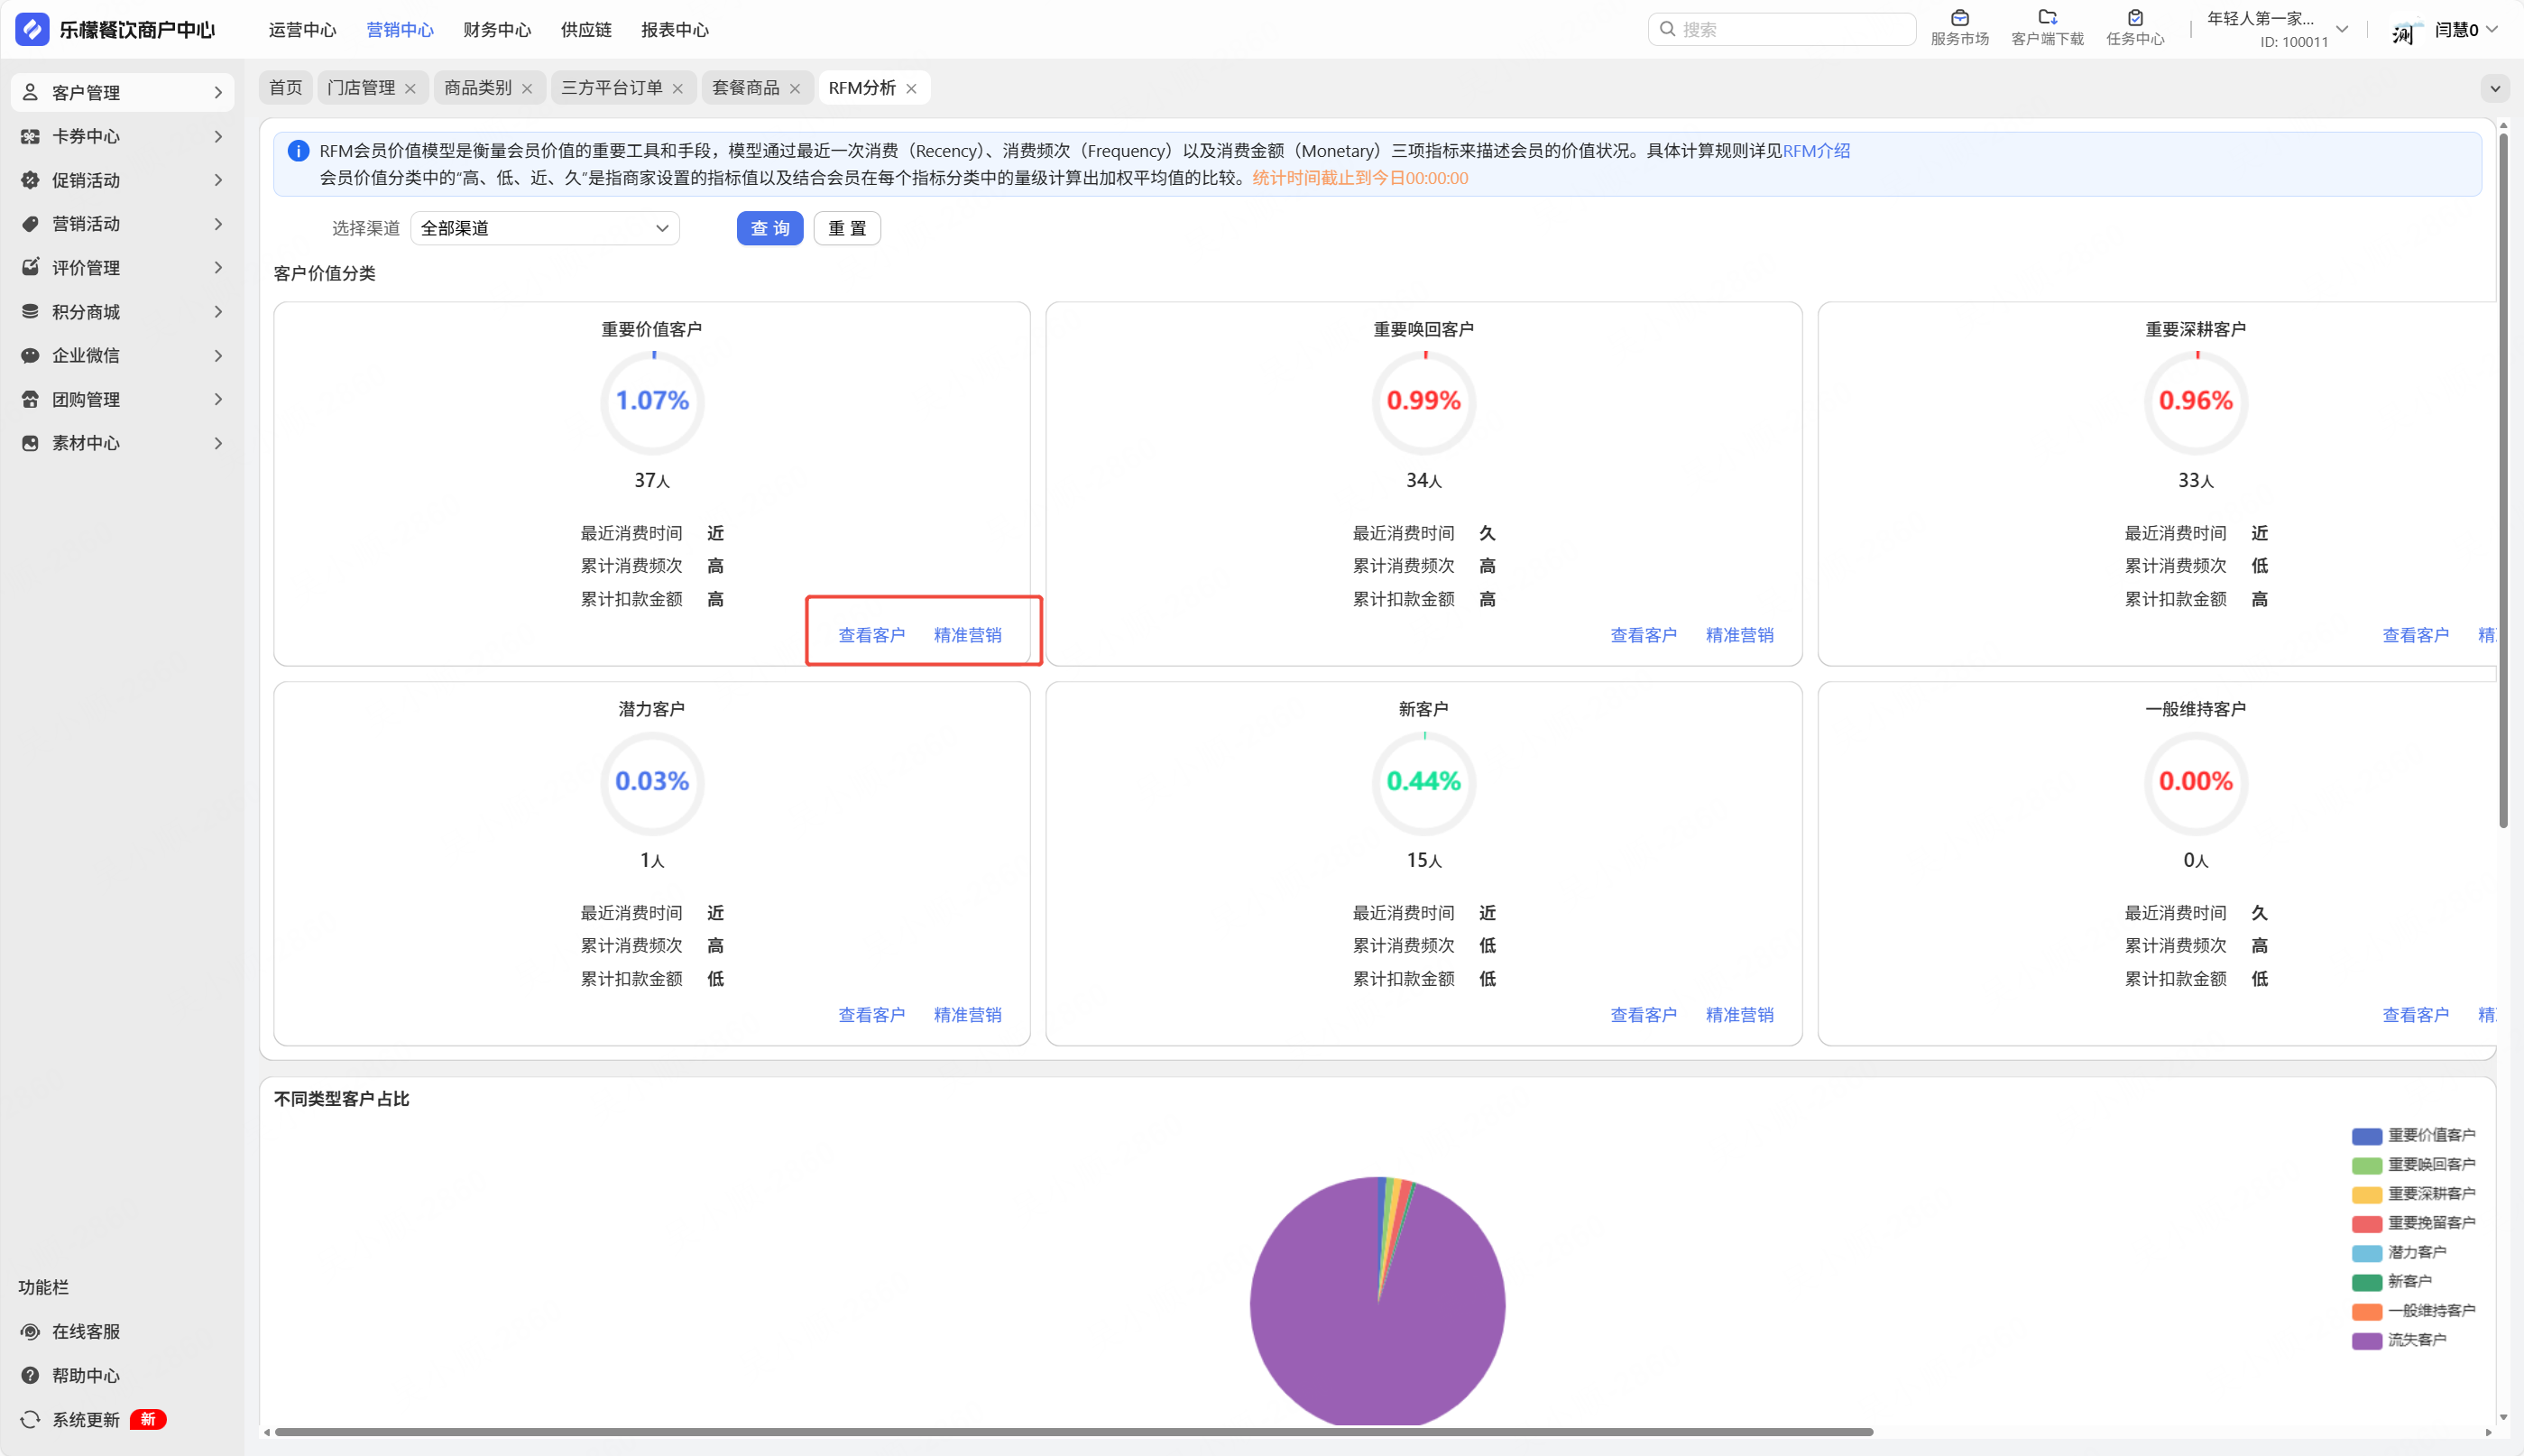Open the 任务中心 task center icon
This screenshot has height=1456, width=2524.
click(2135, 18)
